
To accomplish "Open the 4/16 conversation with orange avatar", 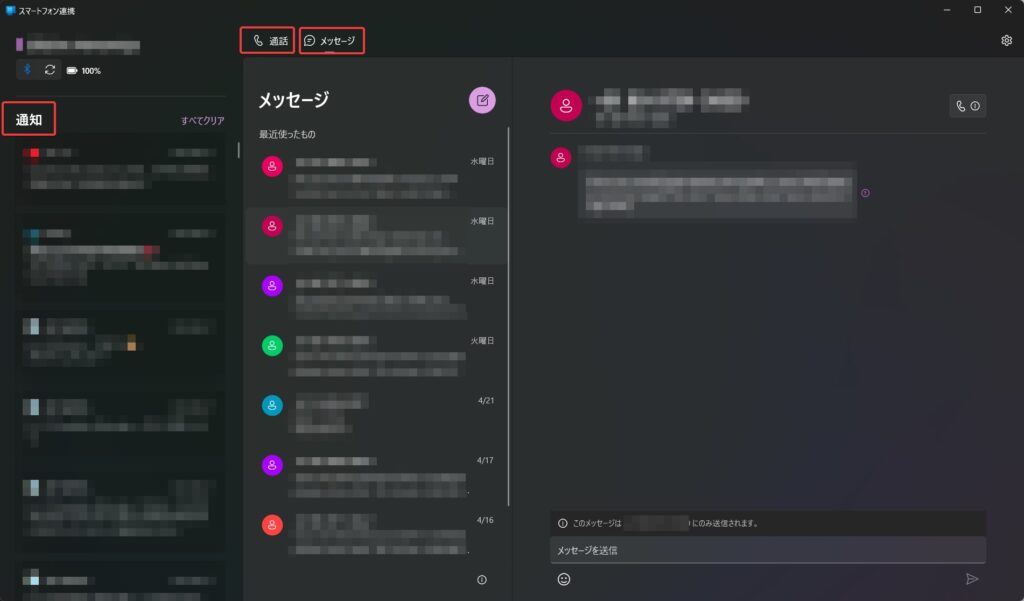I will point(377,535).
